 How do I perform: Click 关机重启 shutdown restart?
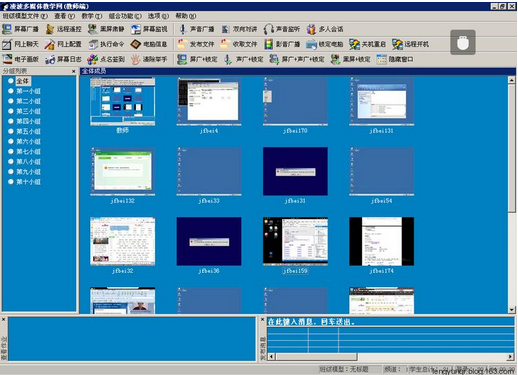point(368,44)
